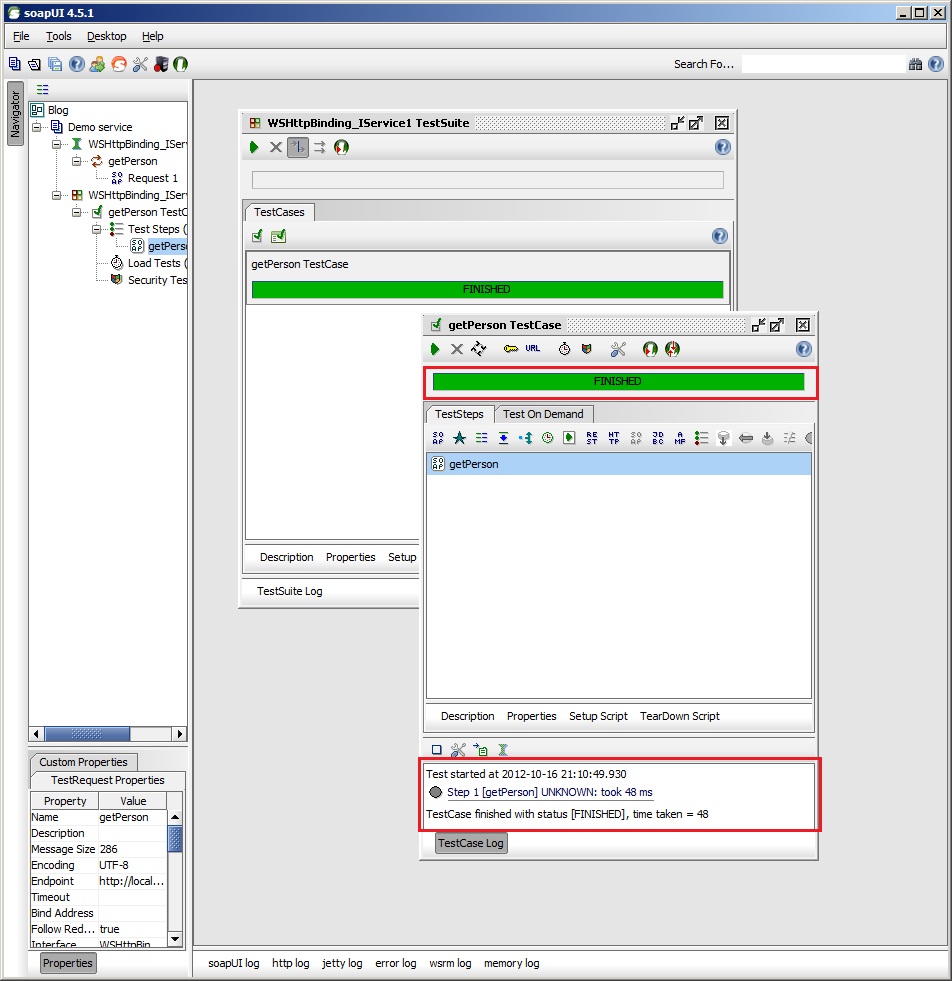This screenshot has height=981, width=952.
Task: Open the Help menu
Action: click(153, 36)
